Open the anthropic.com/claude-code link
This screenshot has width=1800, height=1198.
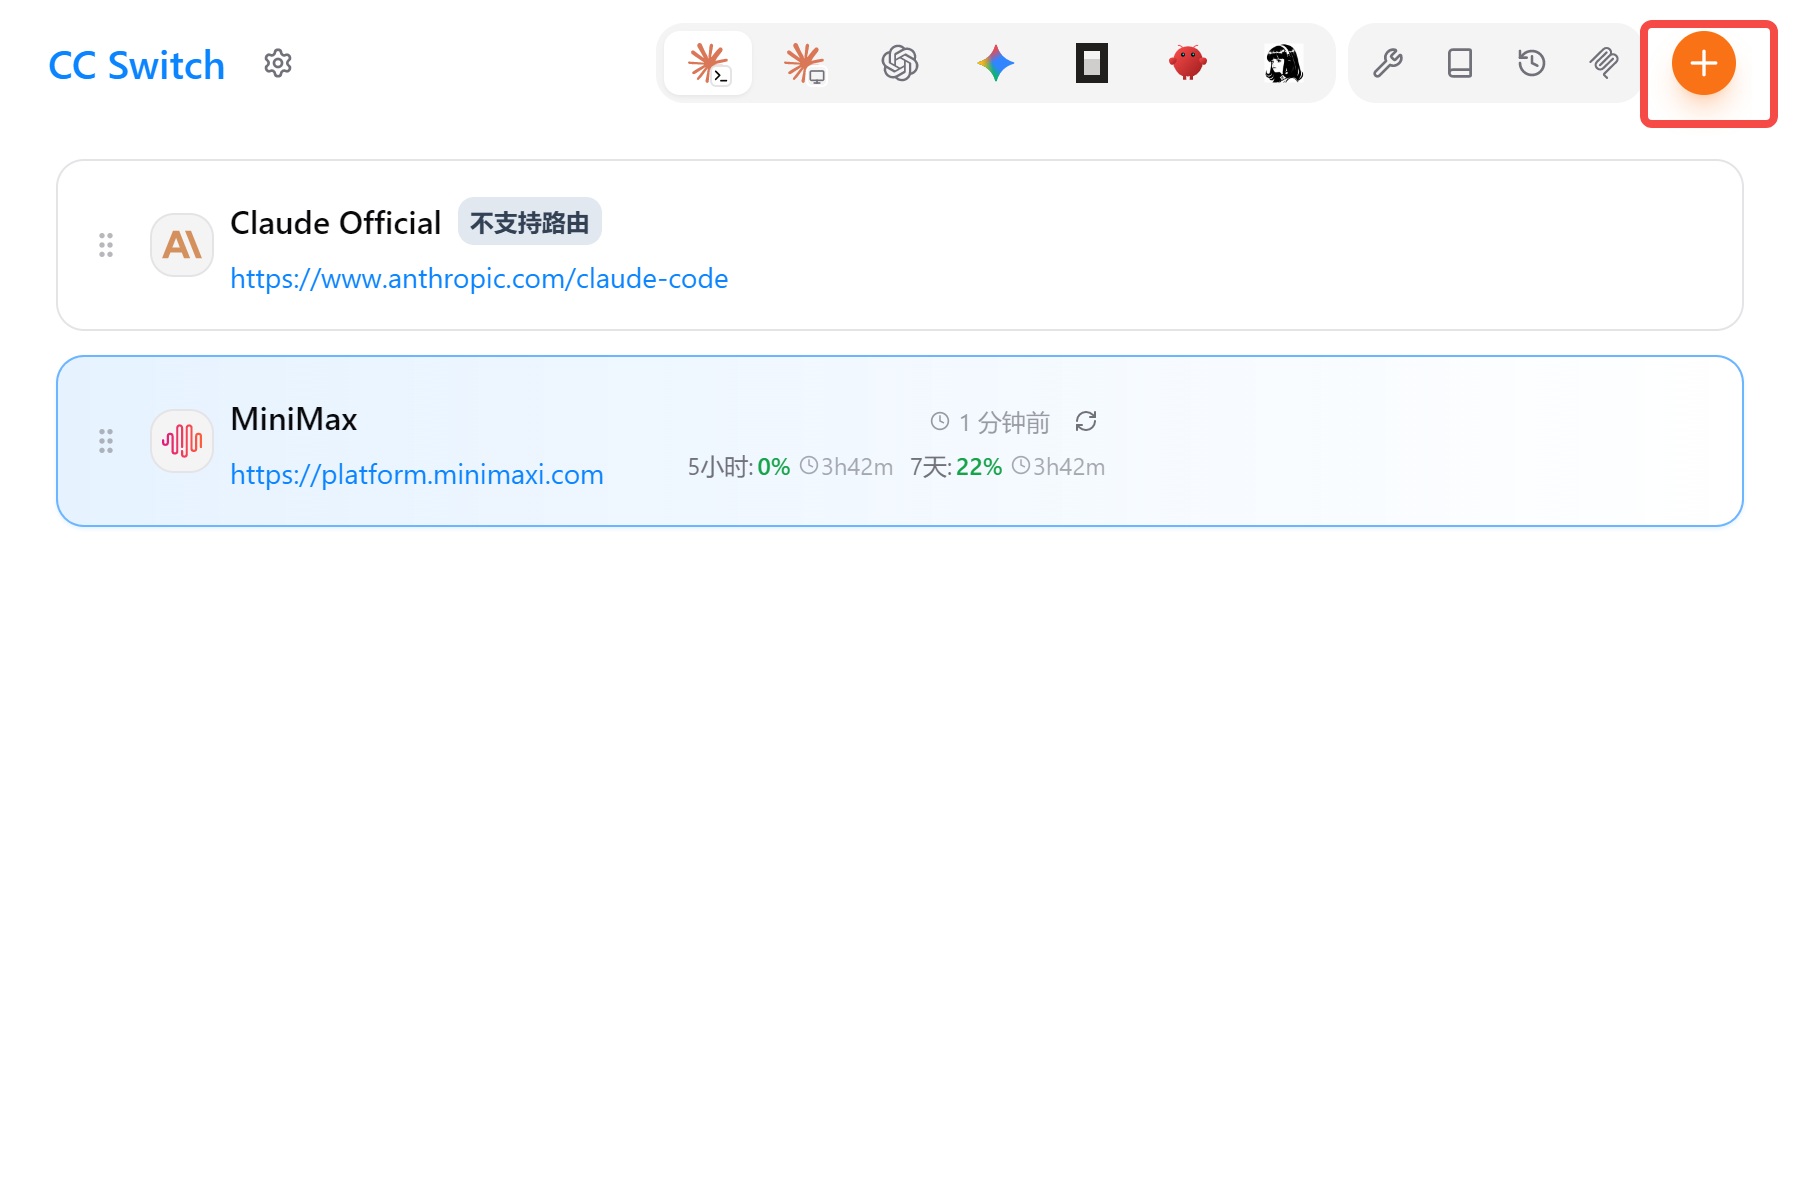pyautogui.click(x=479, y=278)
